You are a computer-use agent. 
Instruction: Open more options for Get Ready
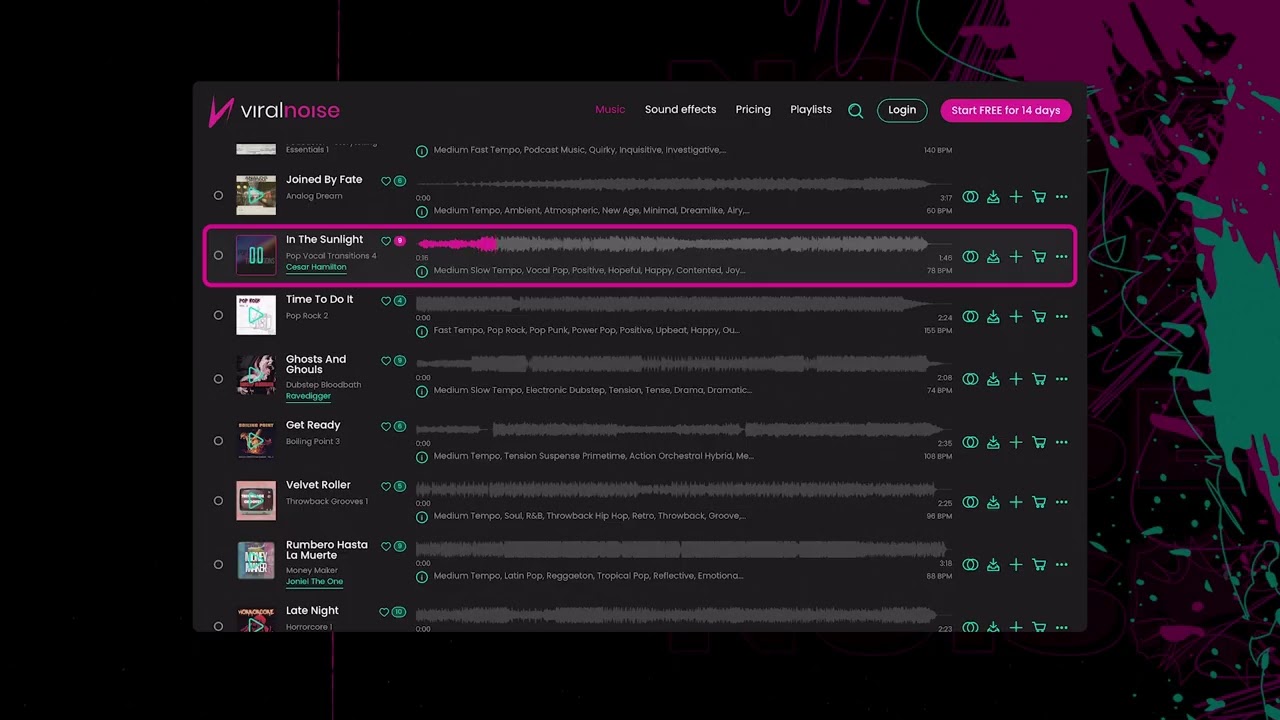tap(1062, 442)
